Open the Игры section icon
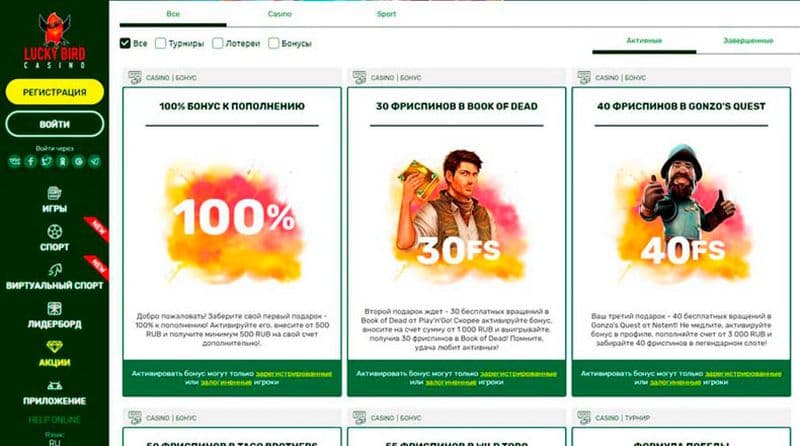The height and width of the screenshot is (446, 800). 55,193
